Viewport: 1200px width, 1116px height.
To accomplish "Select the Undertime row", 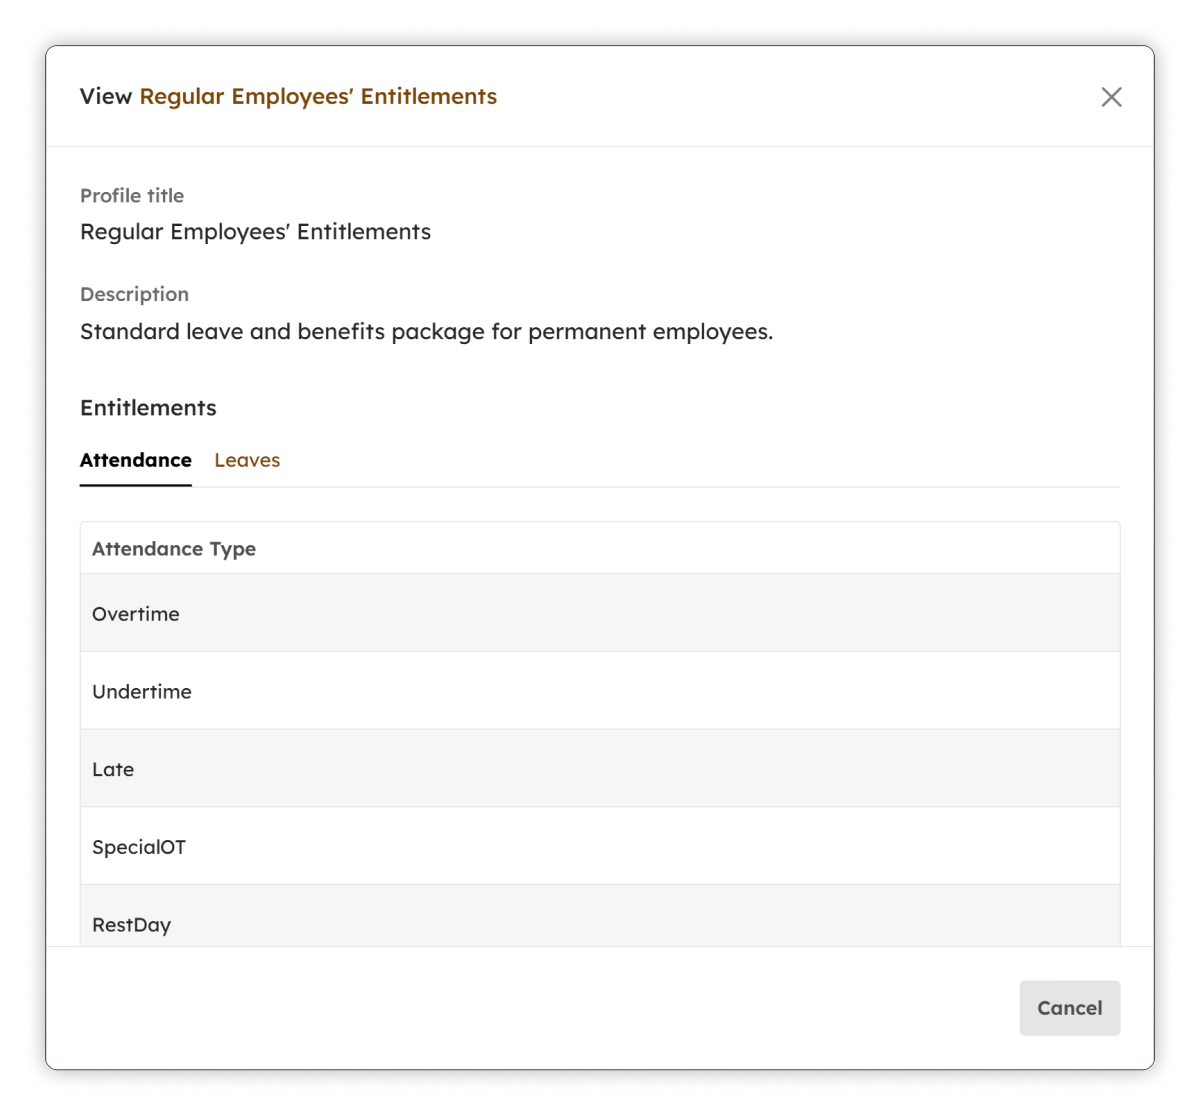I will click(x=600, y=691).
